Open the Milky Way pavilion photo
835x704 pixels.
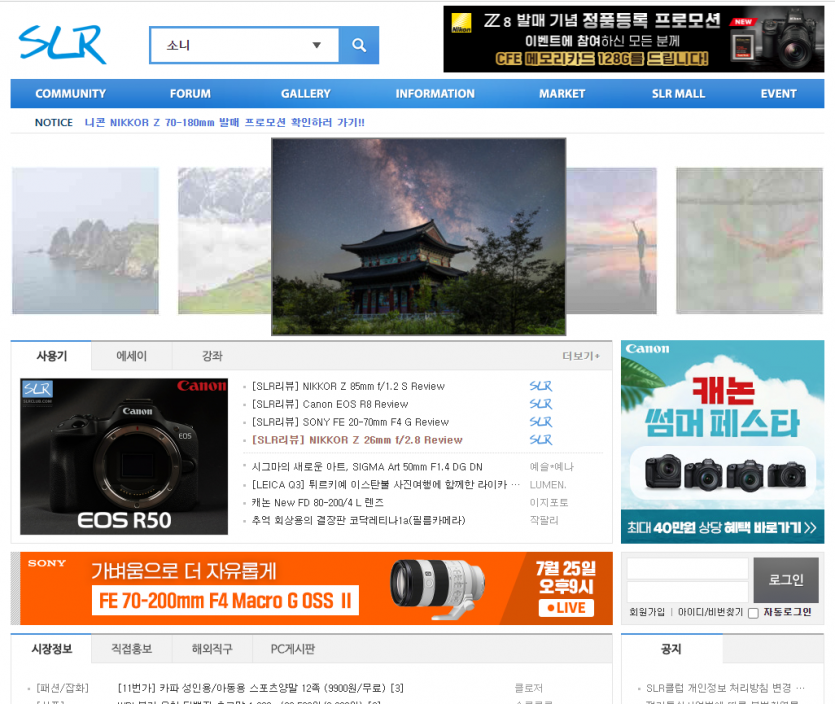(419, 236)
